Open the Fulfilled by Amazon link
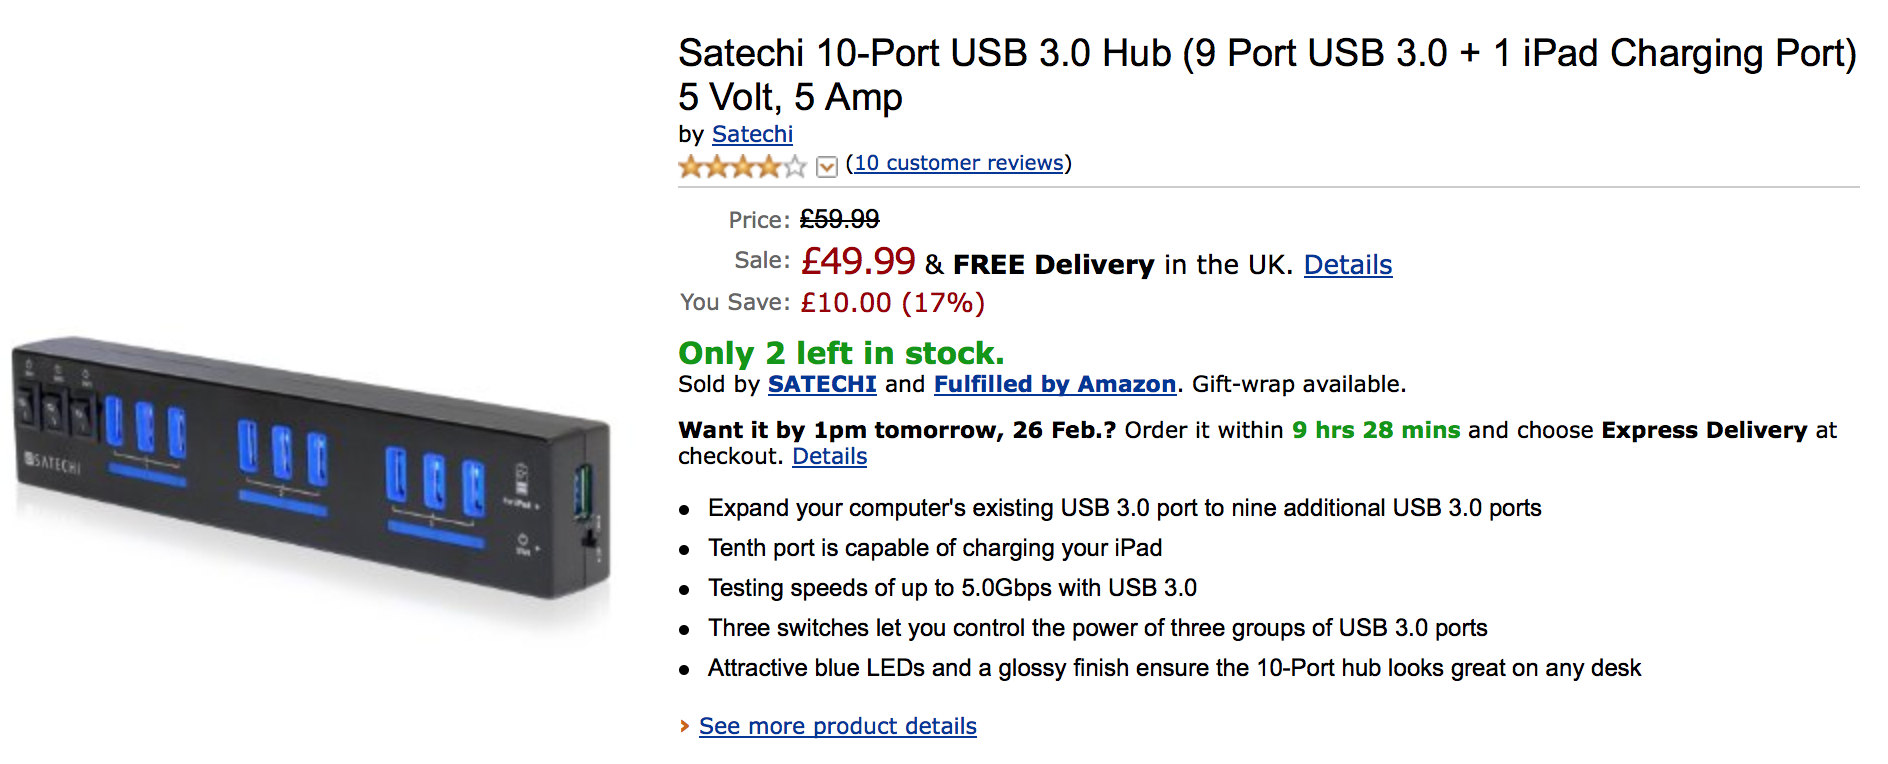Viewport: 1888px width, 764px height. point(1054,384)
